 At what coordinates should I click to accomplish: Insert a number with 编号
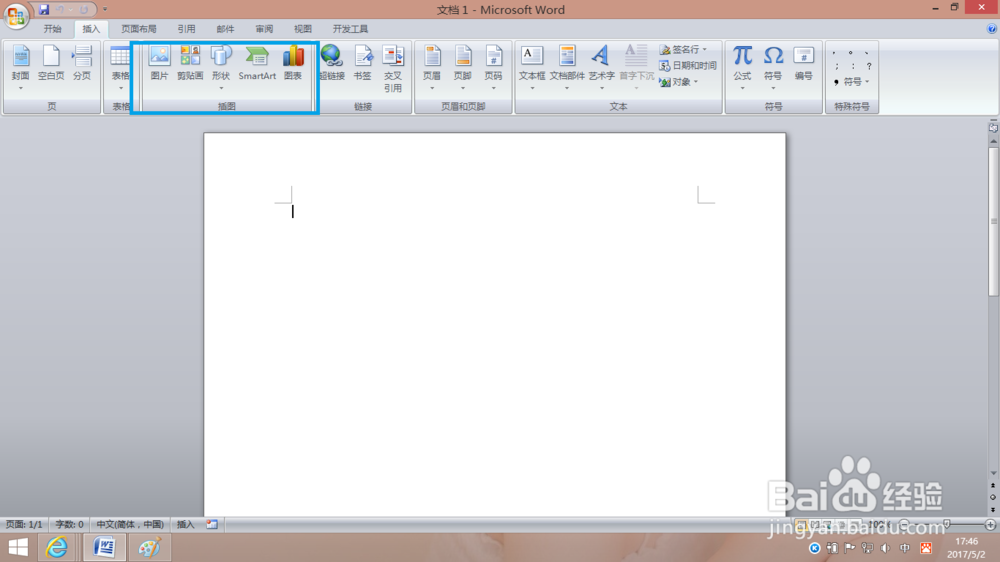point(804,64)
